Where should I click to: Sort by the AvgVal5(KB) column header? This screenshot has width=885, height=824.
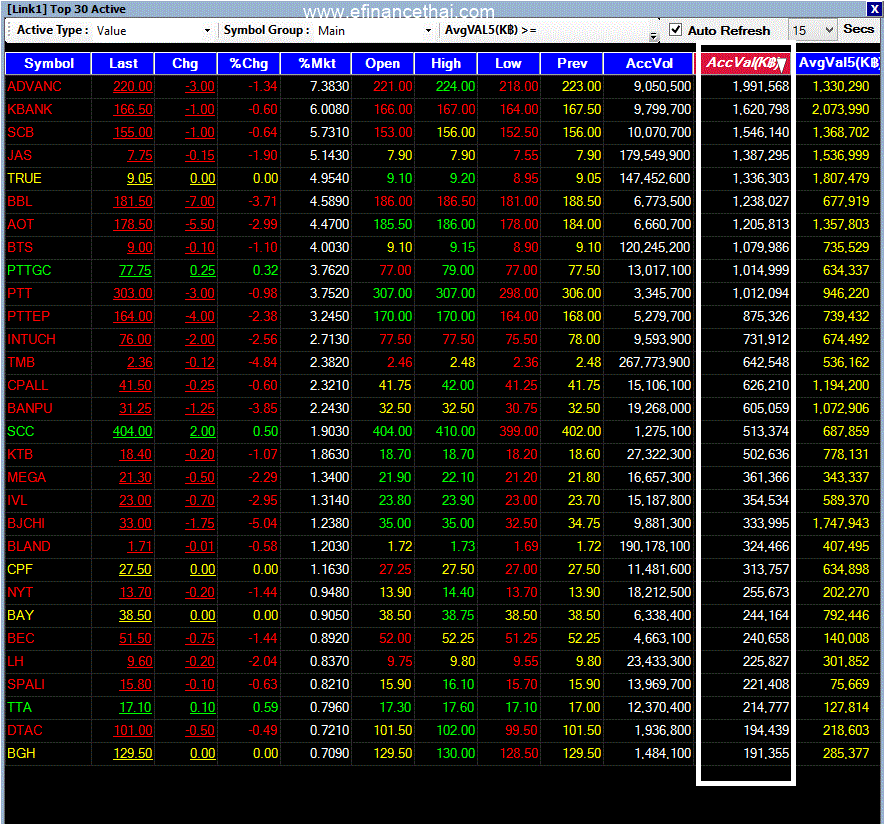pos(839,63)
